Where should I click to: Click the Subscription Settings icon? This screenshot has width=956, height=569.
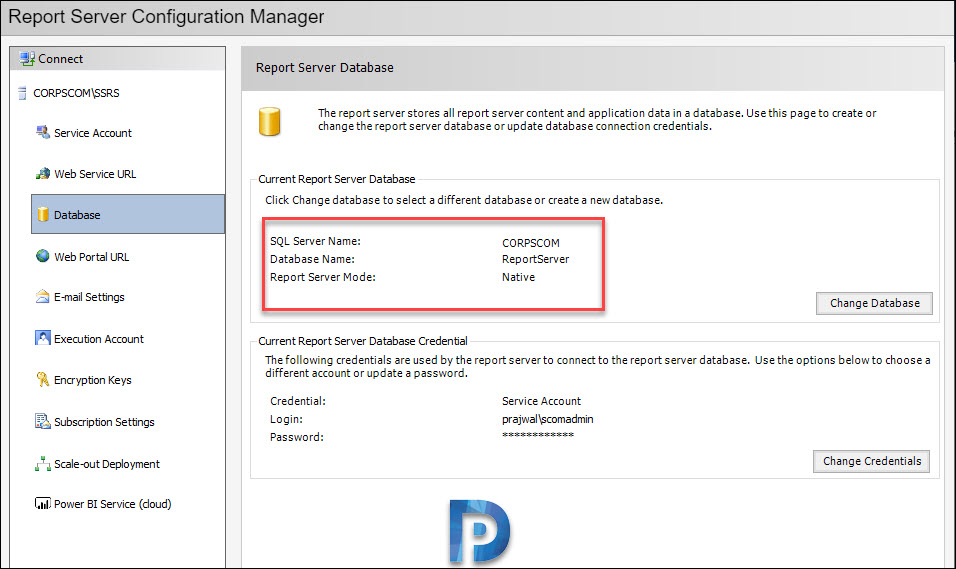[x=43, y=421]
